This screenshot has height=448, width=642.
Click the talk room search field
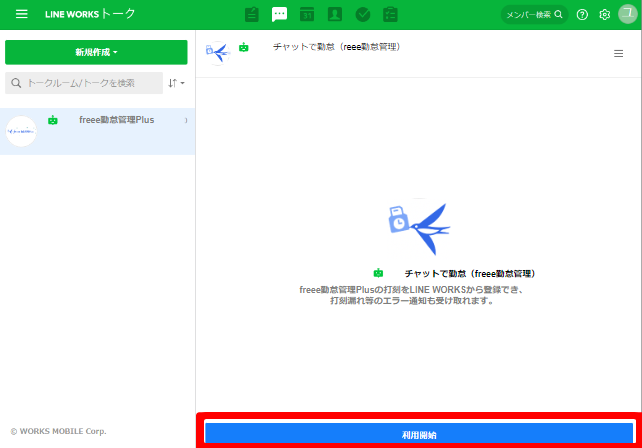84,83
